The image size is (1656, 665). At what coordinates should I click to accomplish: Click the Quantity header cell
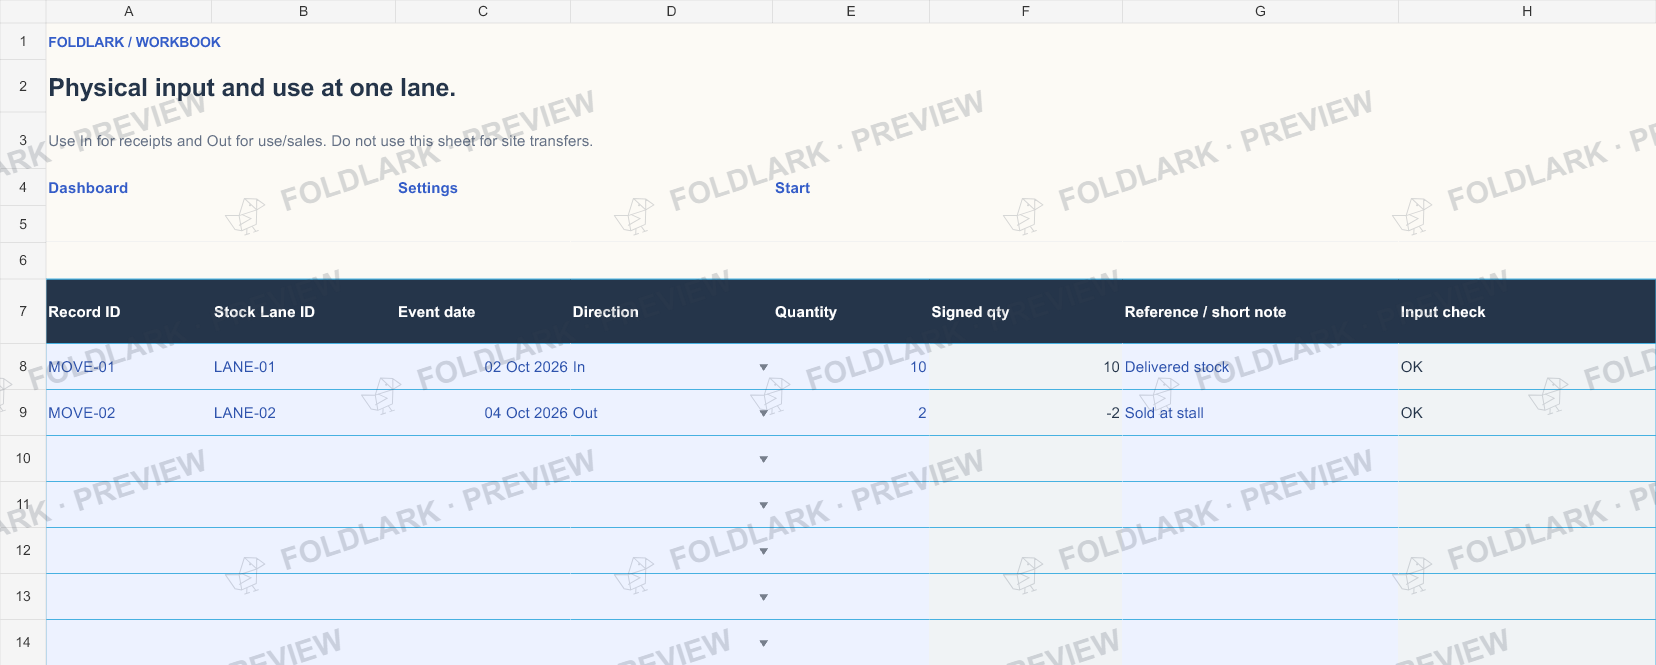pos(851,312)
